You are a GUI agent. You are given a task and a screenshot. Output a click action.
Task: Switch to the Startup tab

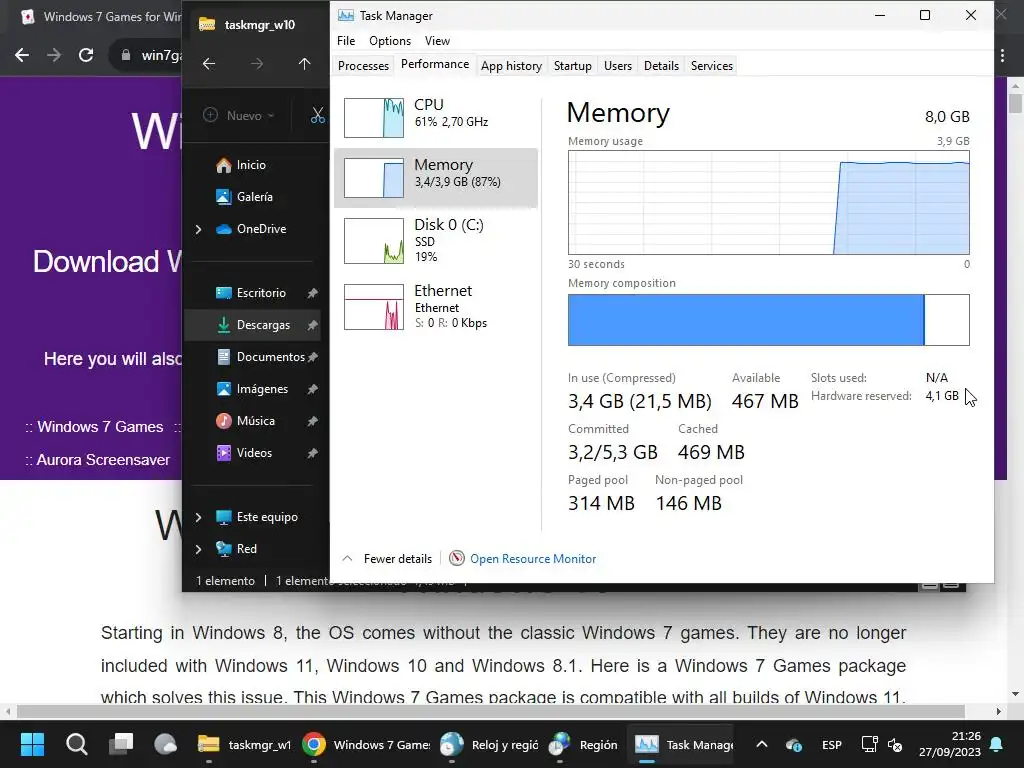coord(573,66)
